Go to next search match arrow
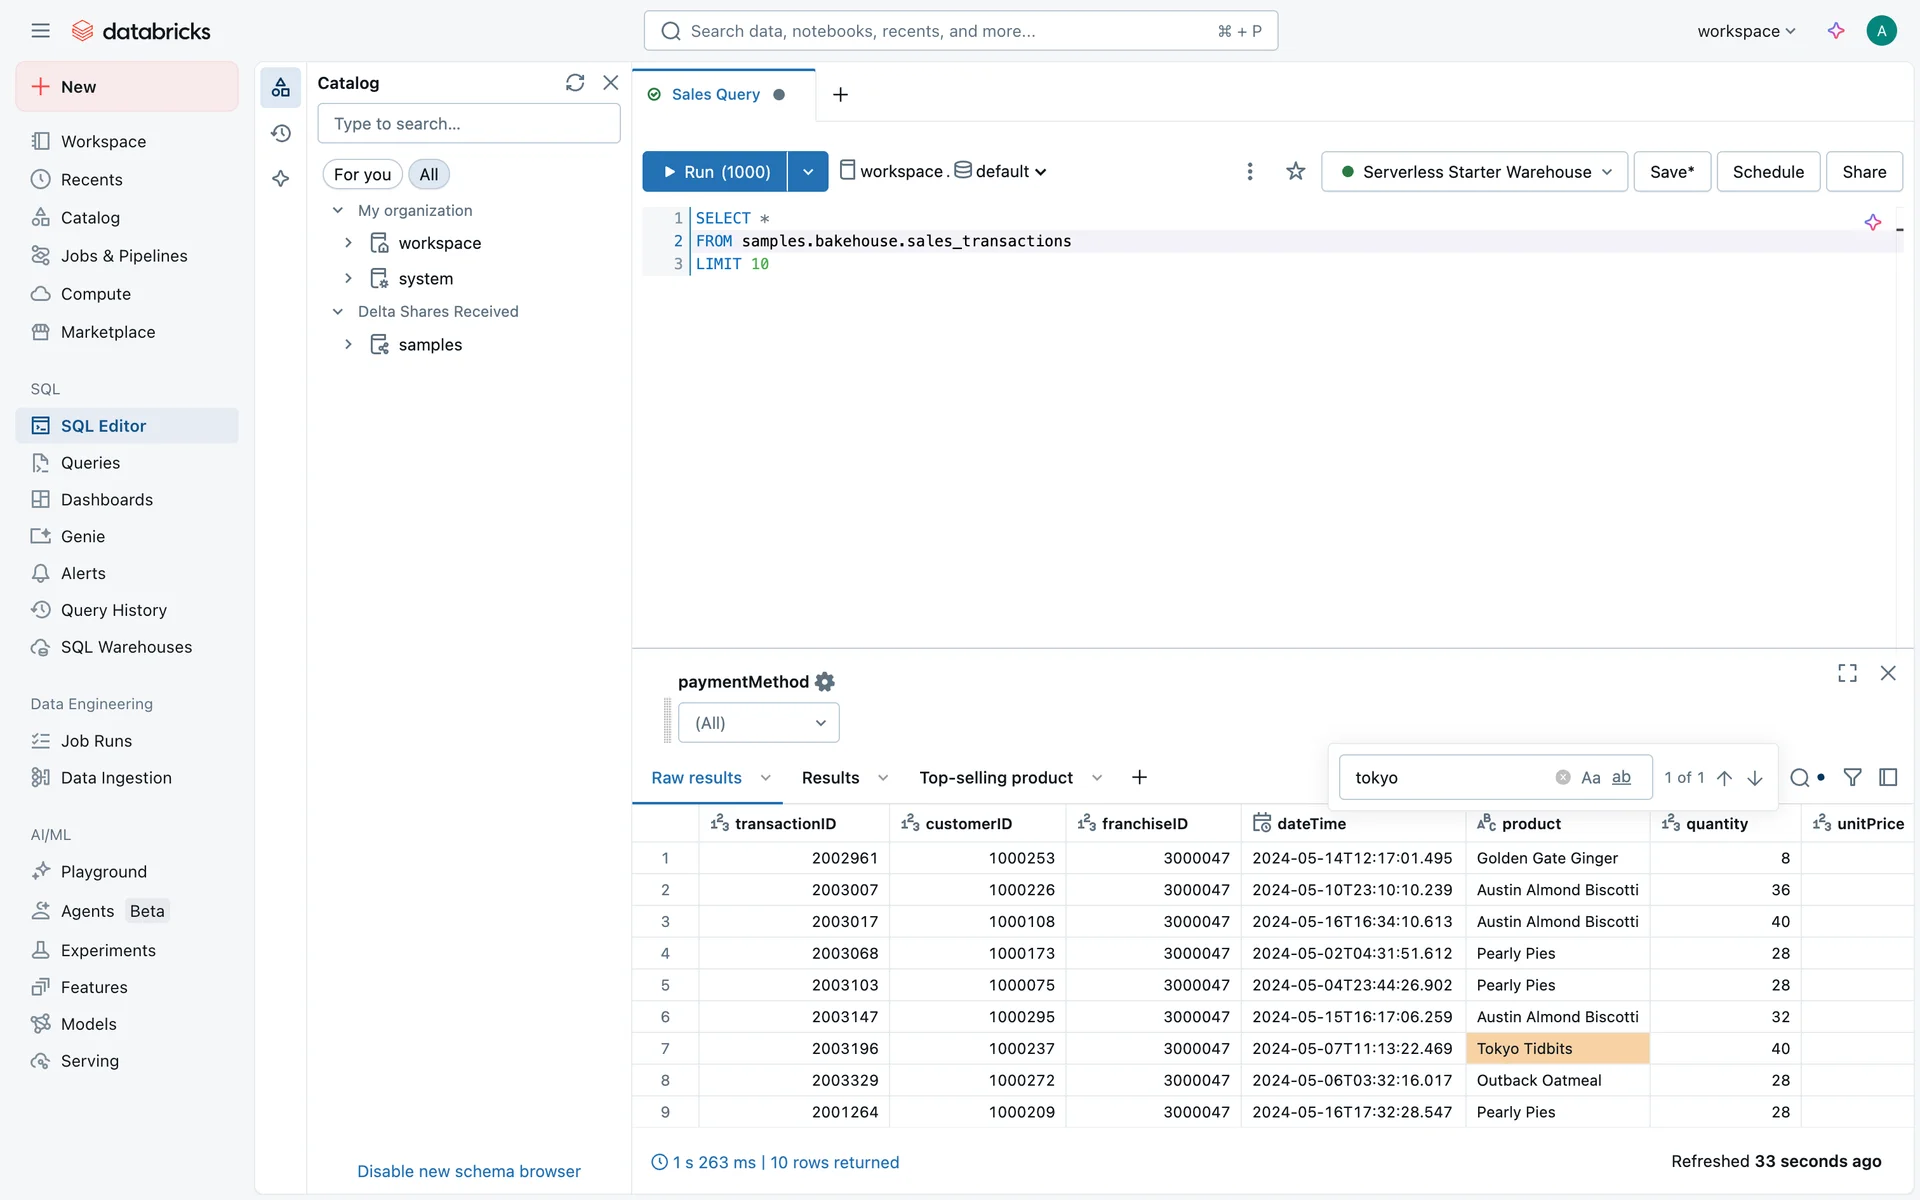This screenshot has height=1200, width=1920. click(1755, 778)
